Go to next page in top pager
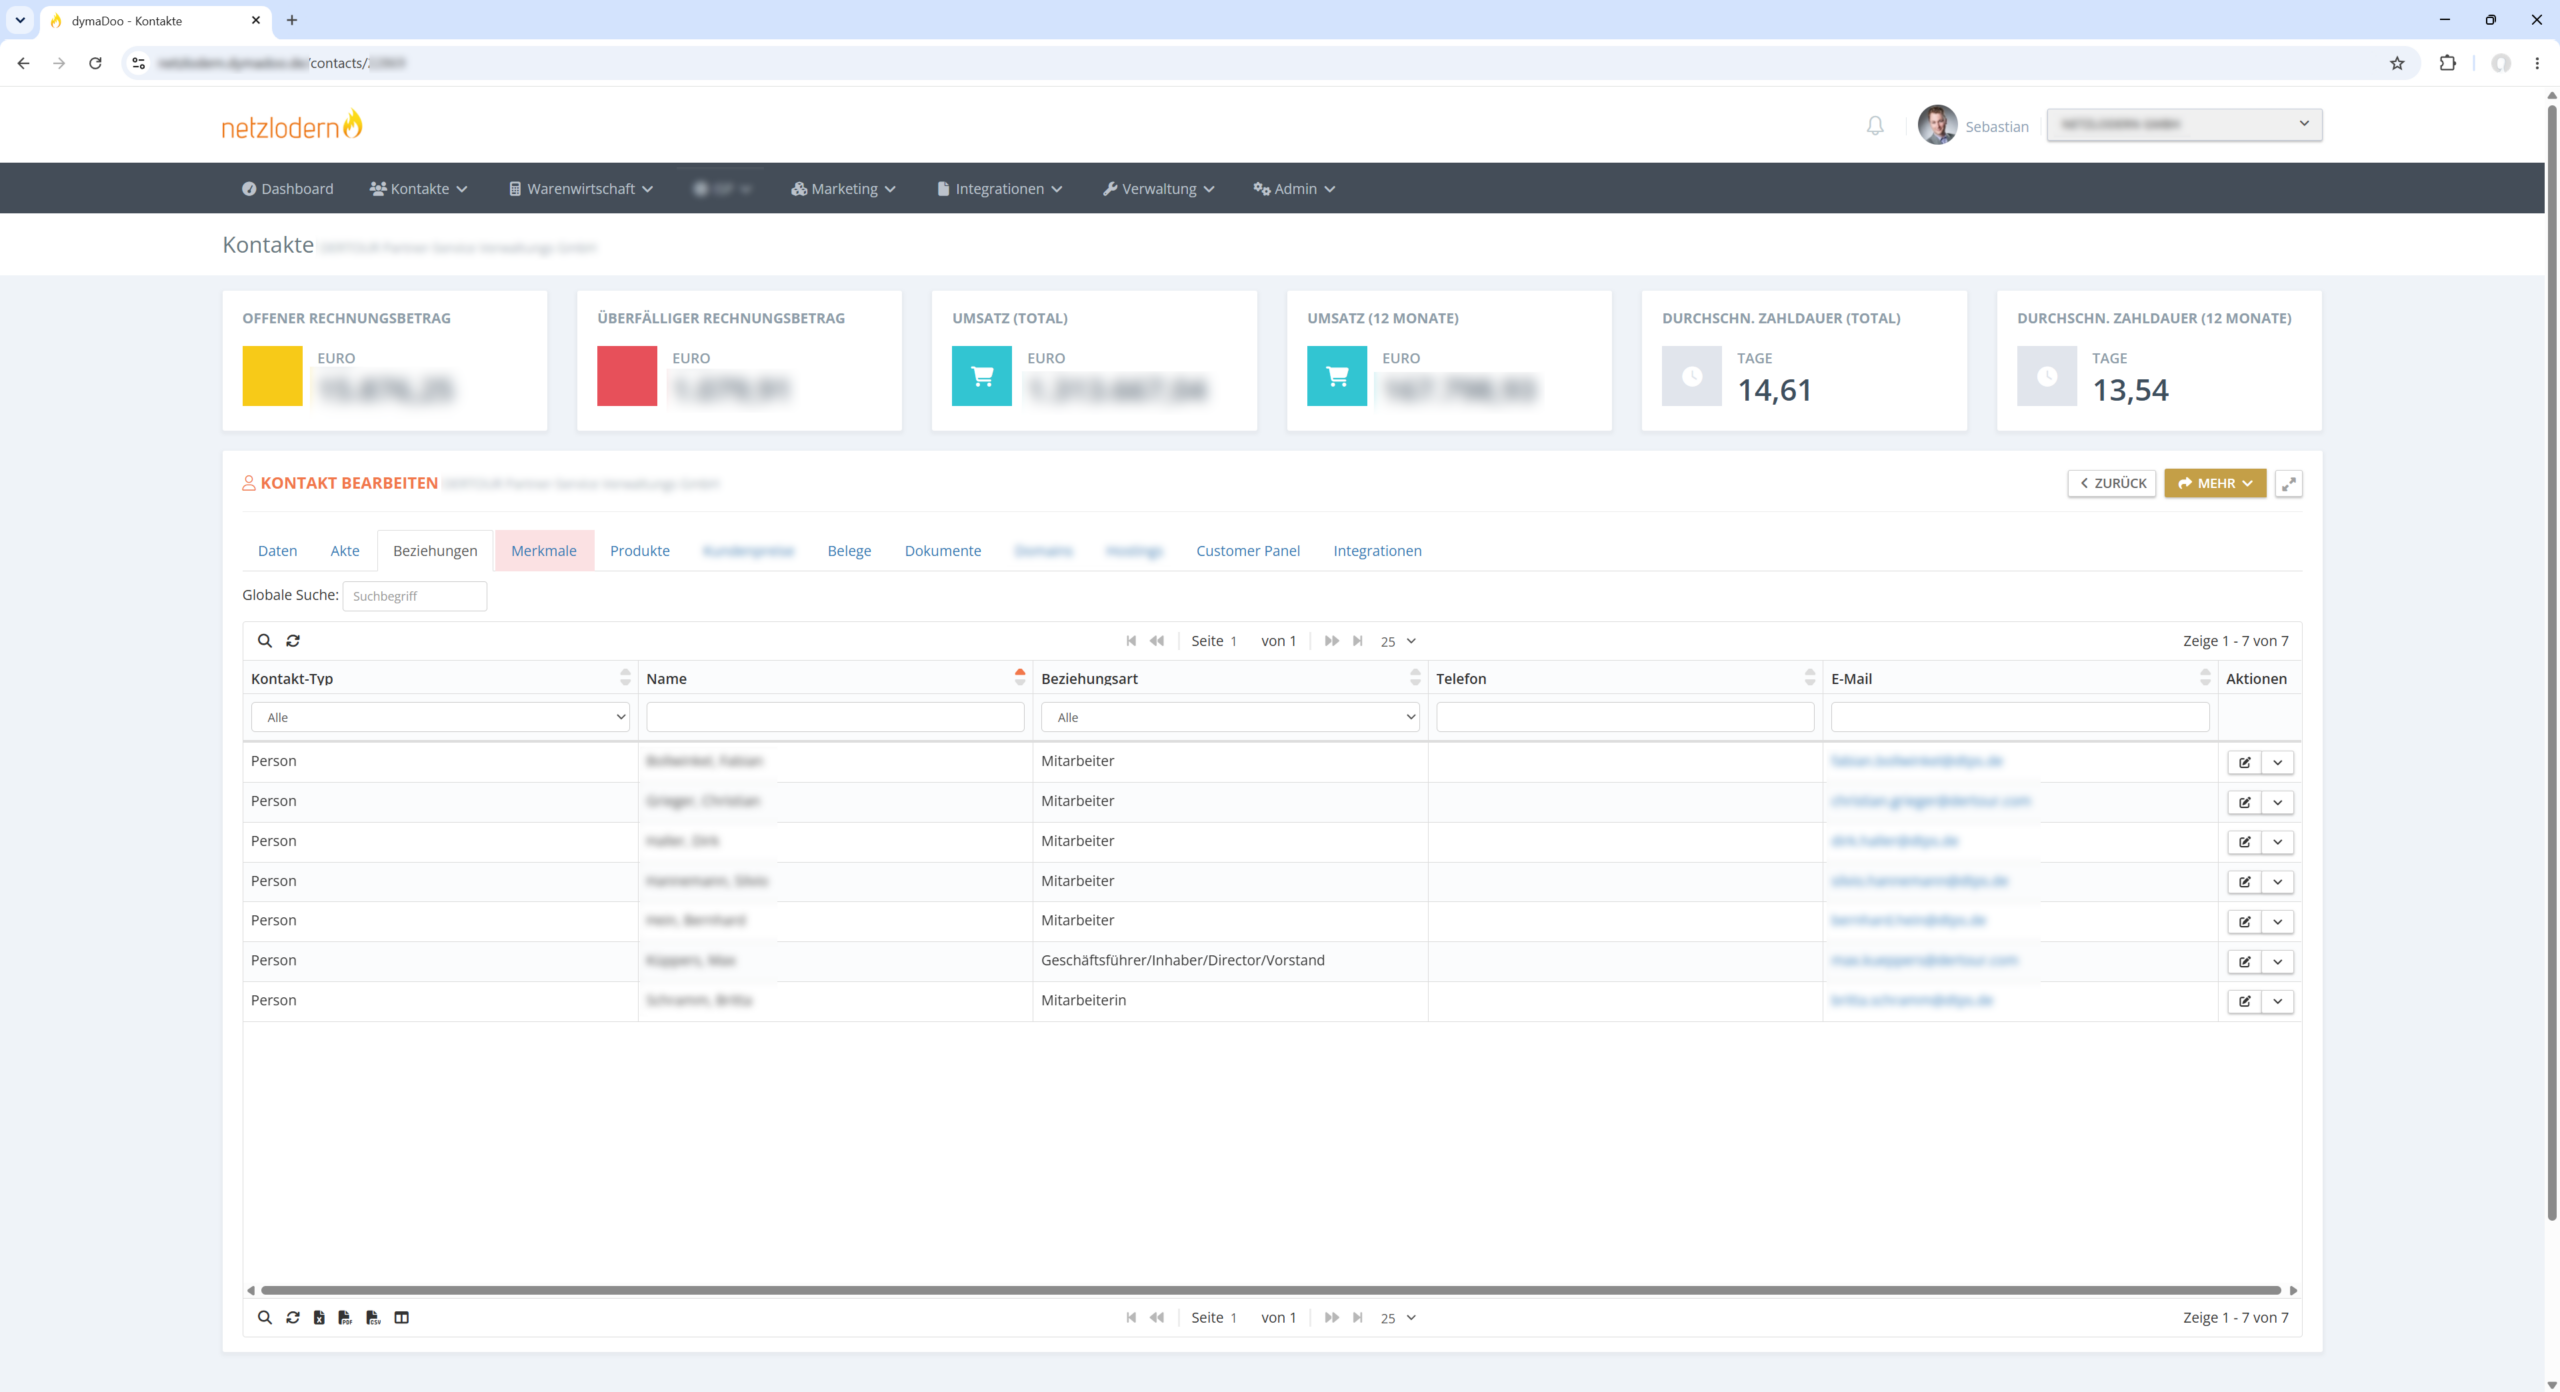 coord(1331,641)
